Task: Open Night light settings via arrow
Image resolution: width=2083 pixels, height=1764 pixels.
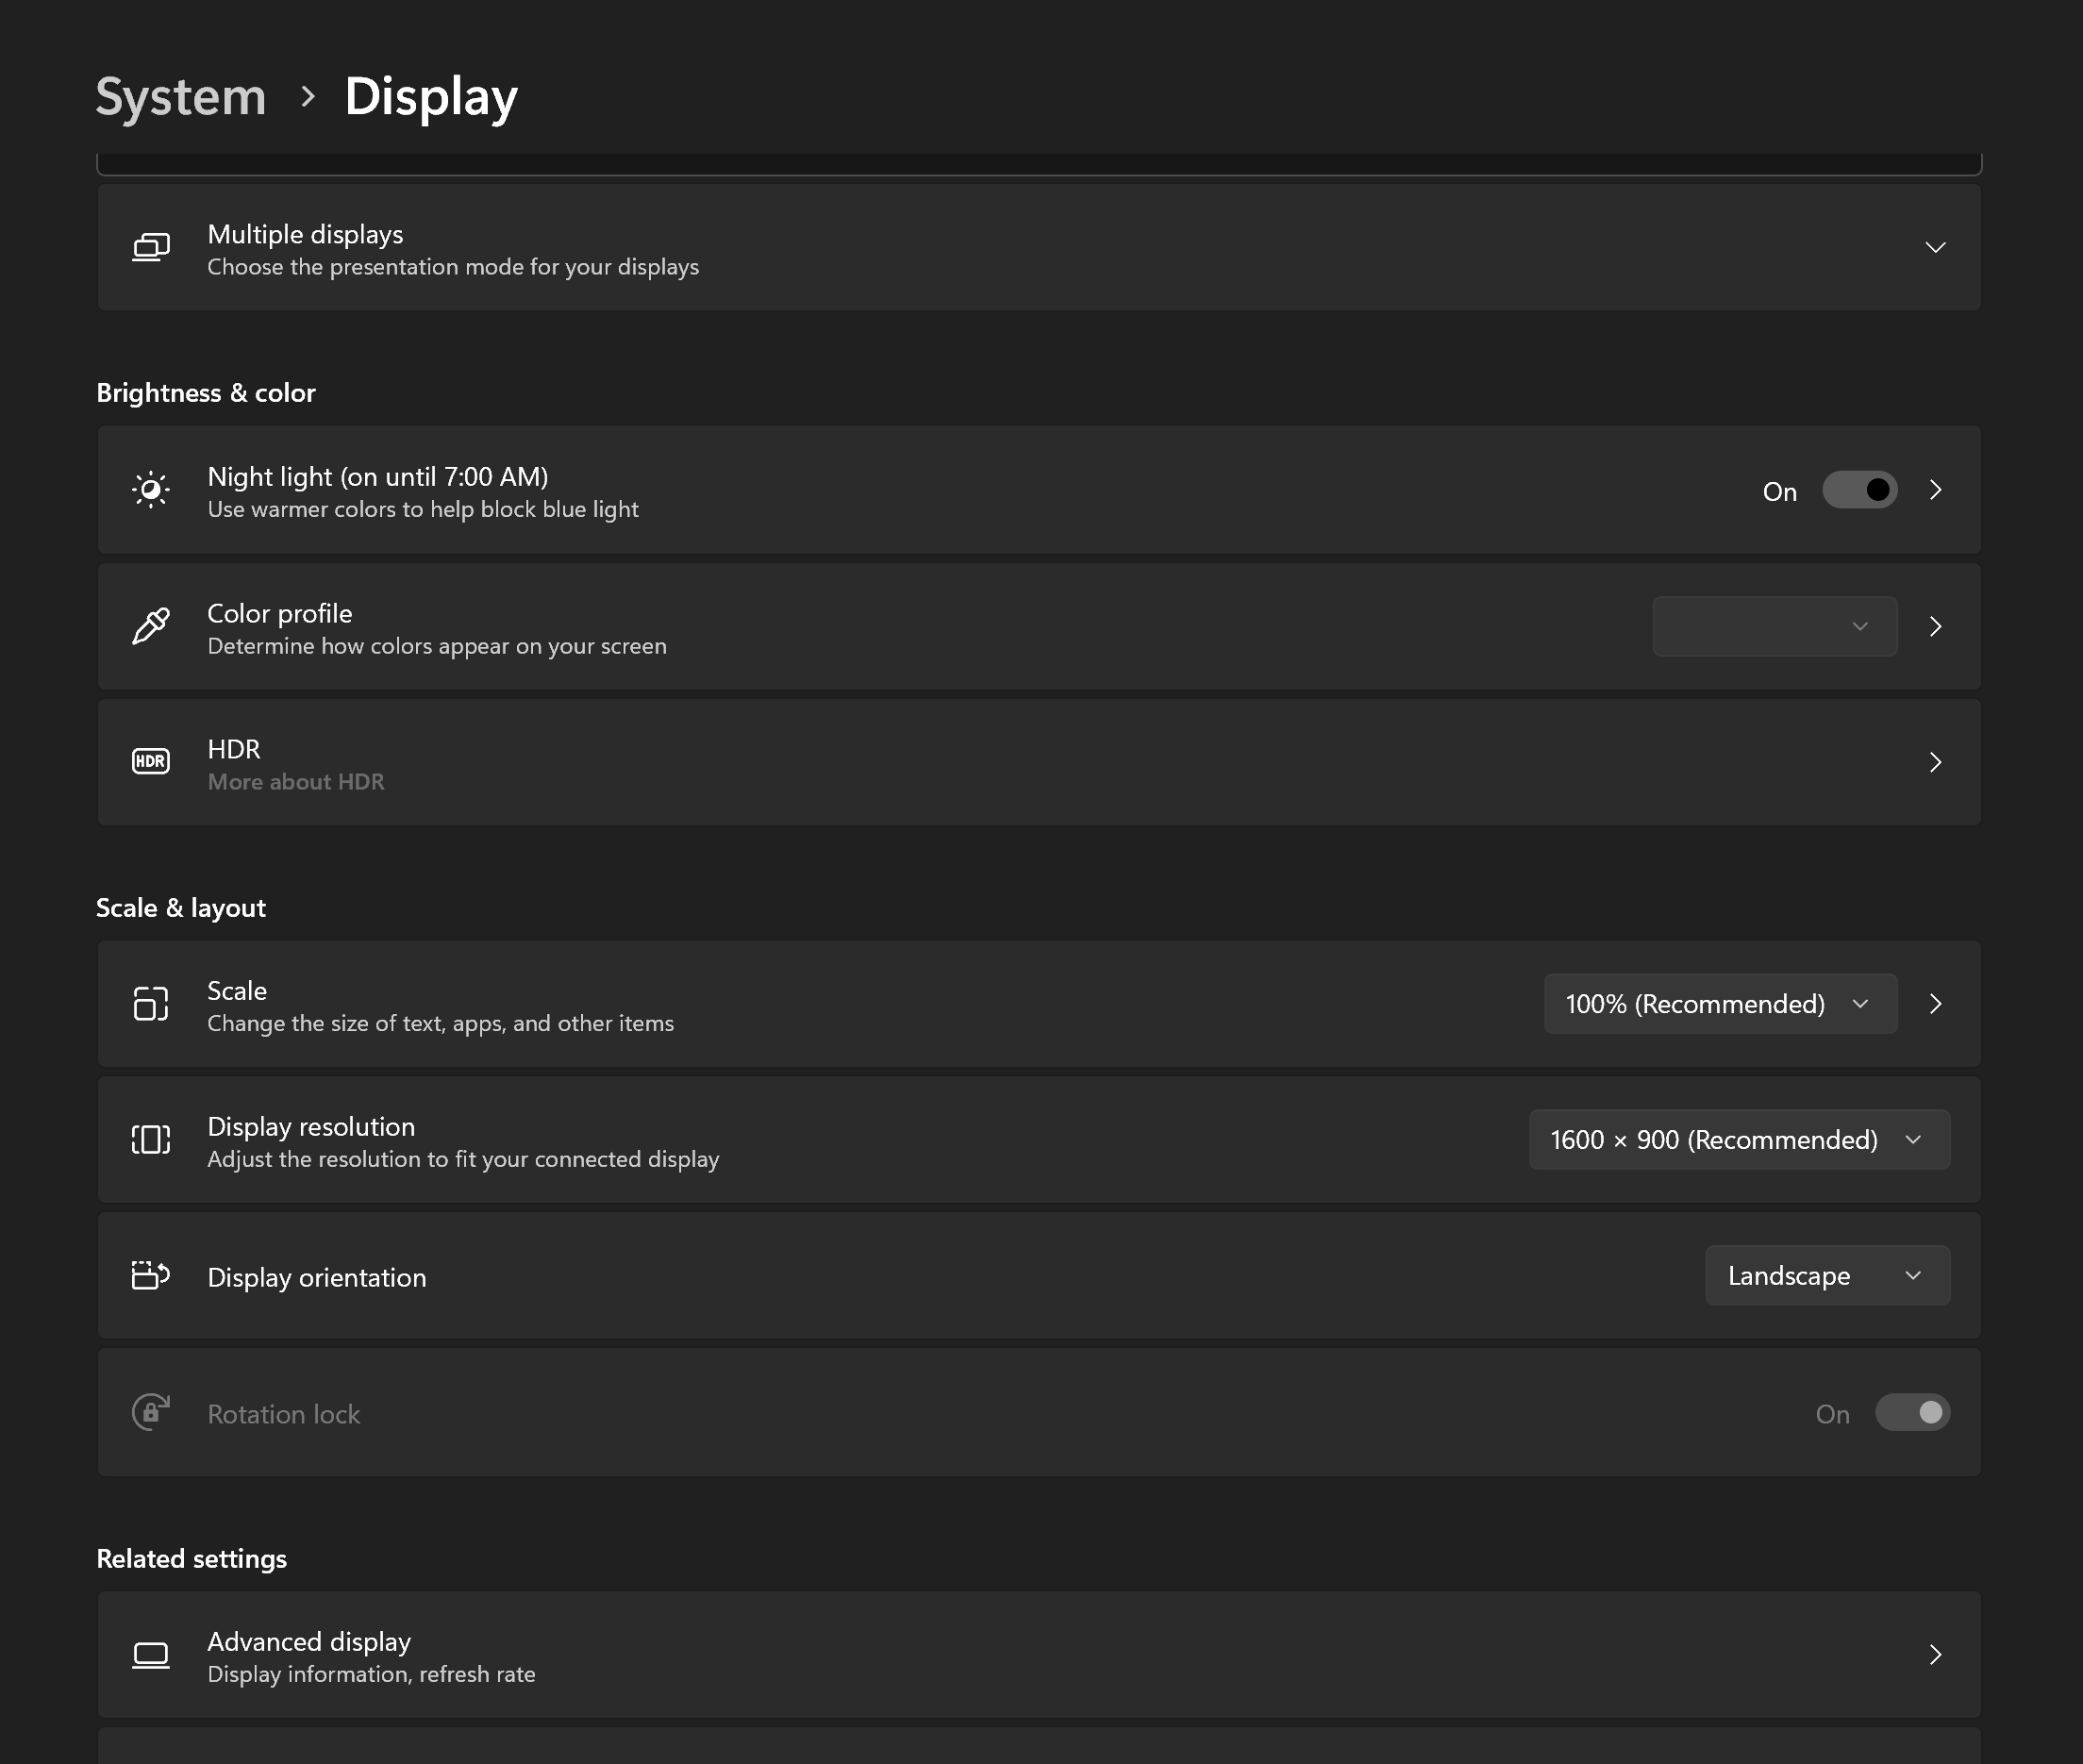Action: (x=1935, y=490)
